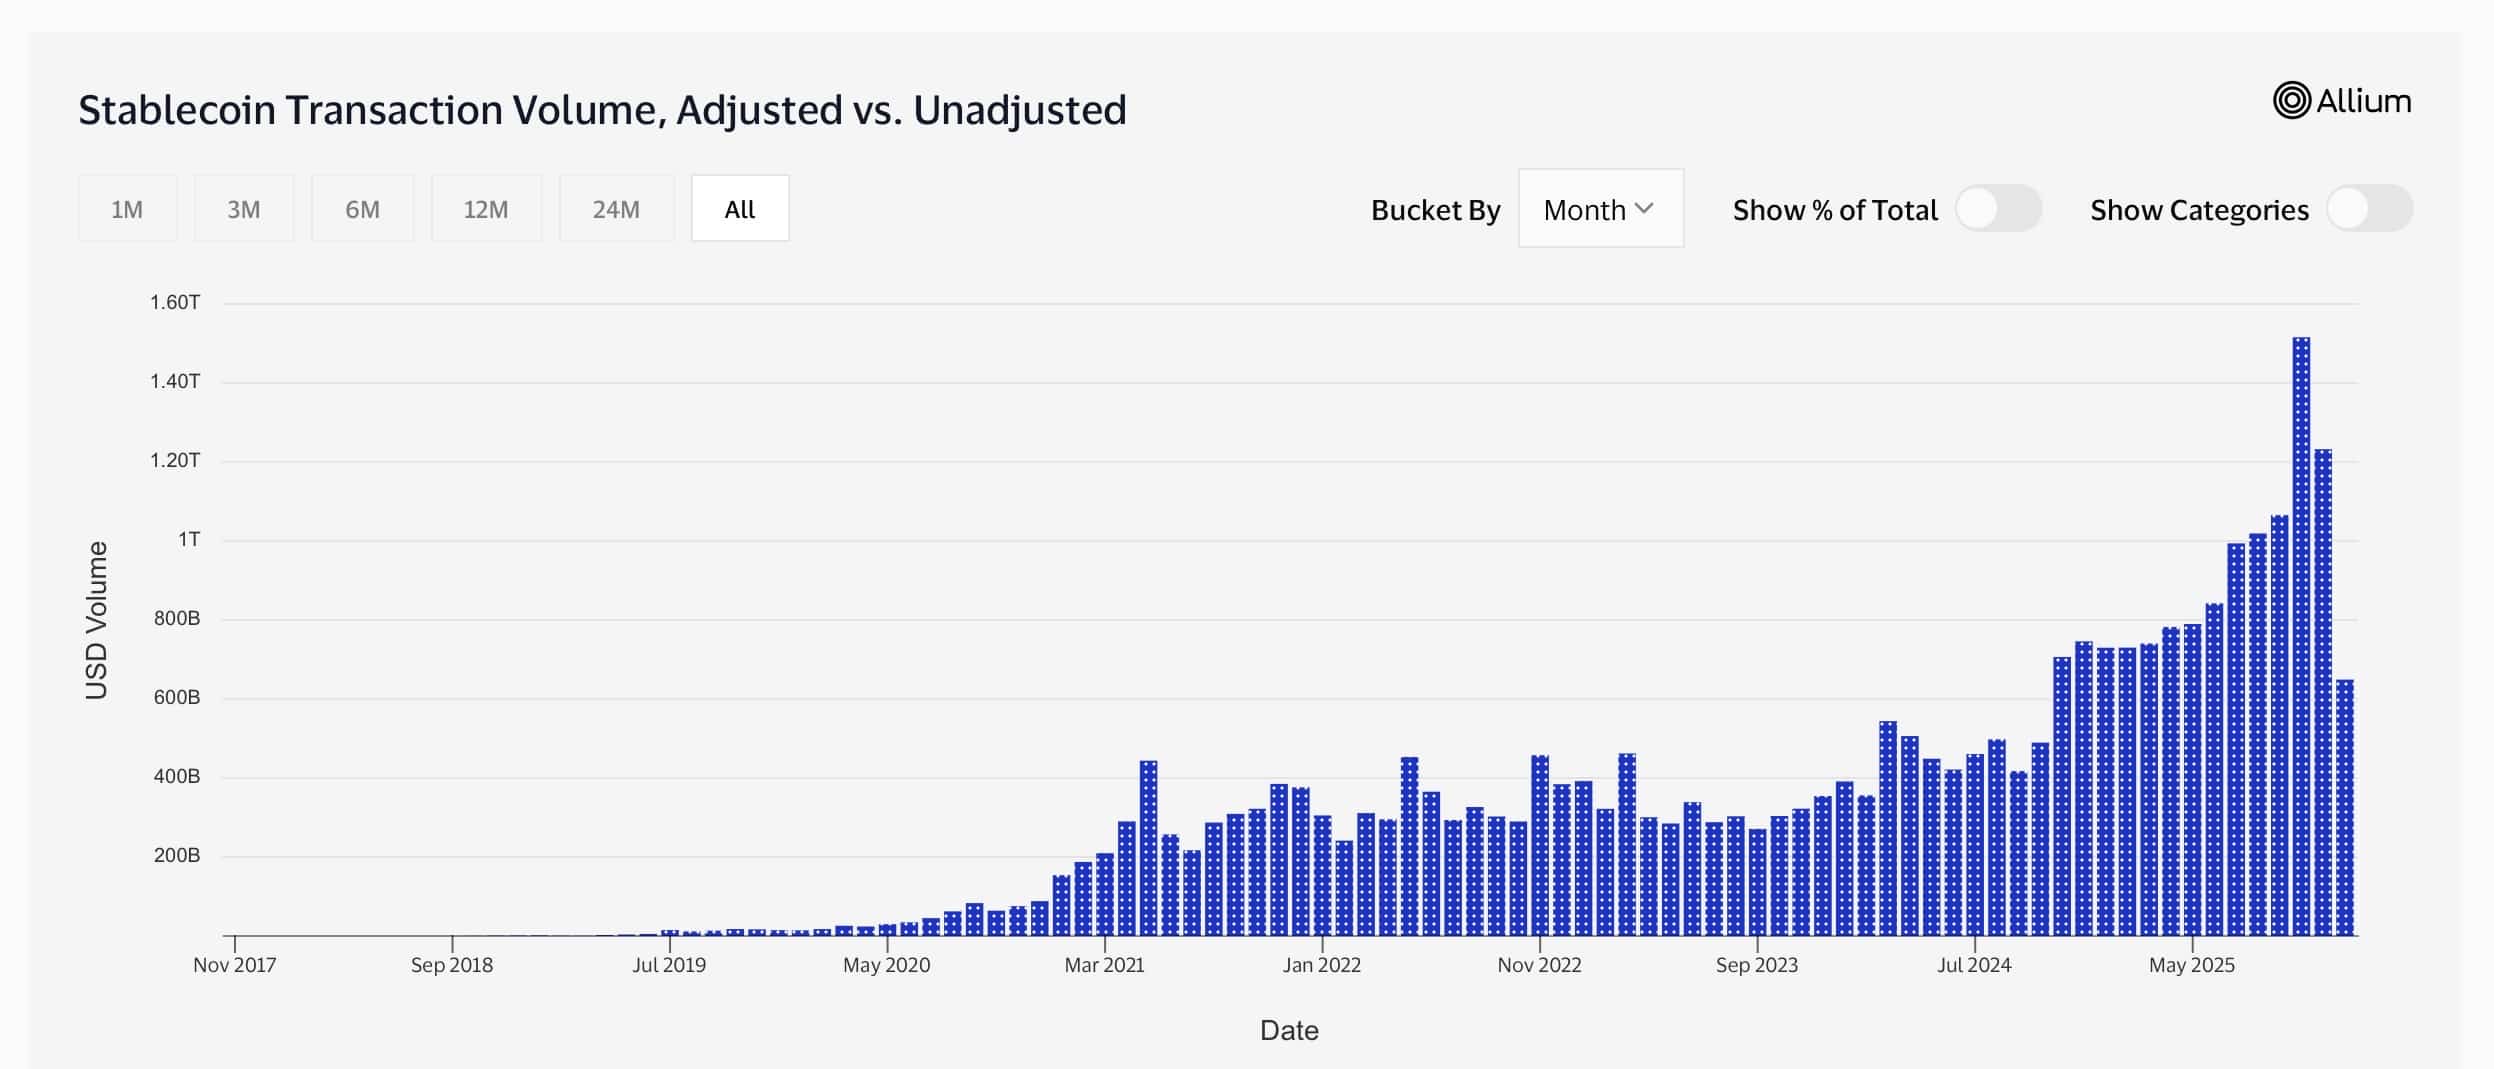The height and width of the screenshot is (1069, 2494).
Task: Click the May 2025 axis label
Action: 2191,965
